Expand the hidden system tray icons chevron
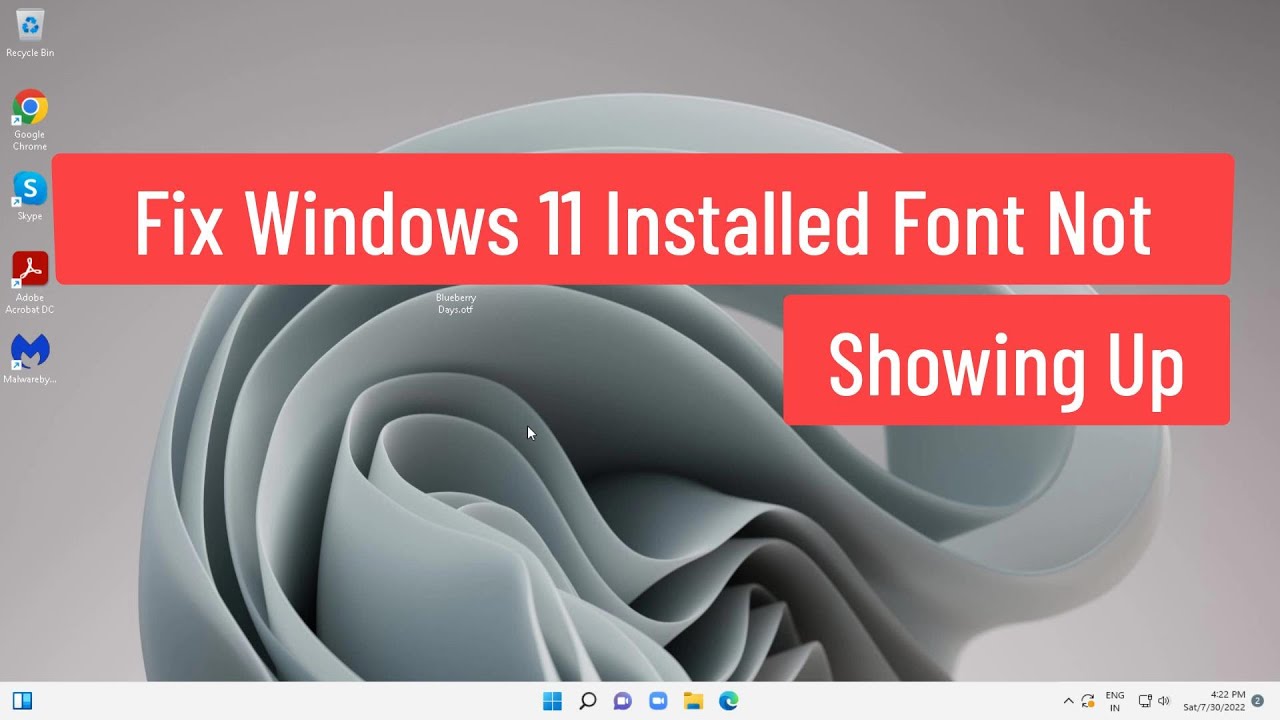1280x720 pixels. 1068,701
